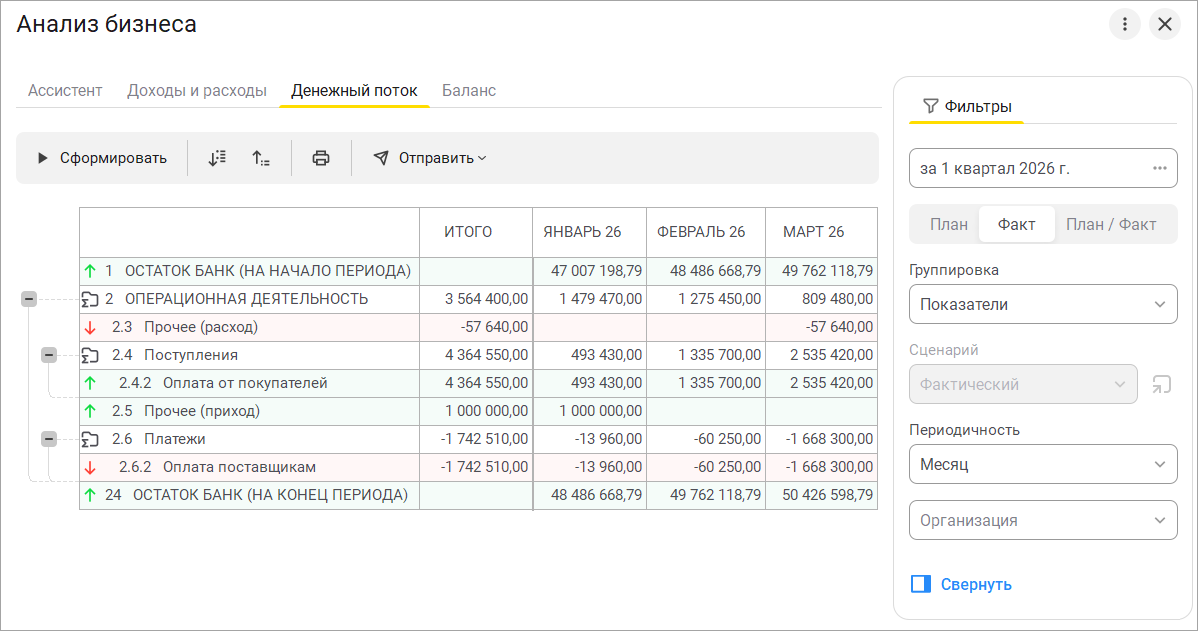Open the Группировка Показатели dropdown
The width and height of the screenshot is (1198, 631).
pos(1043,304)
